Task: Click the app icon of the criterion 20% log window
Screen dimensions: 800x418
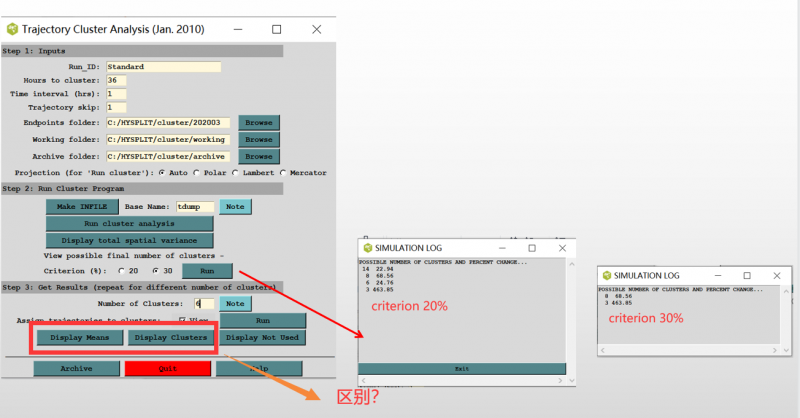Action: [366, 247]
